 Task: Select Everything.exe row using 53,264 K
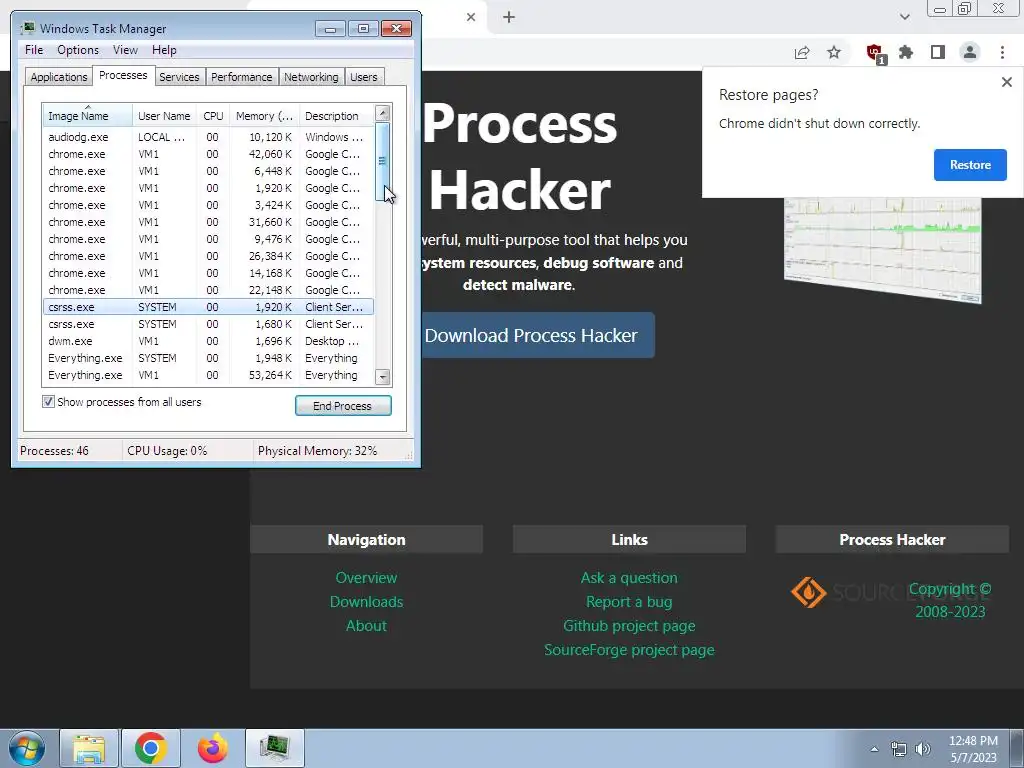tap(208, 375)
